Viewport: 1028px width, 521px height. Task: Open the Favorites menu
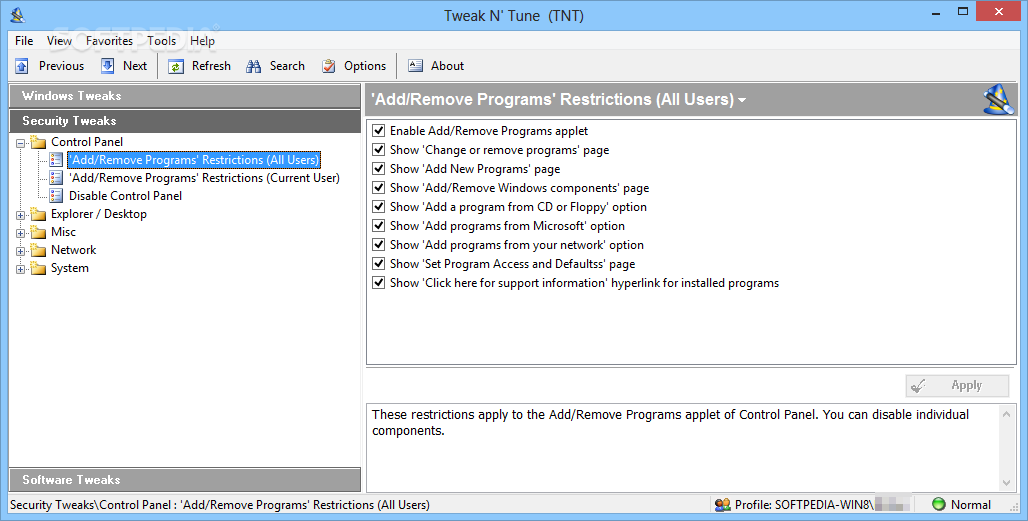click(x=109, y=41)
